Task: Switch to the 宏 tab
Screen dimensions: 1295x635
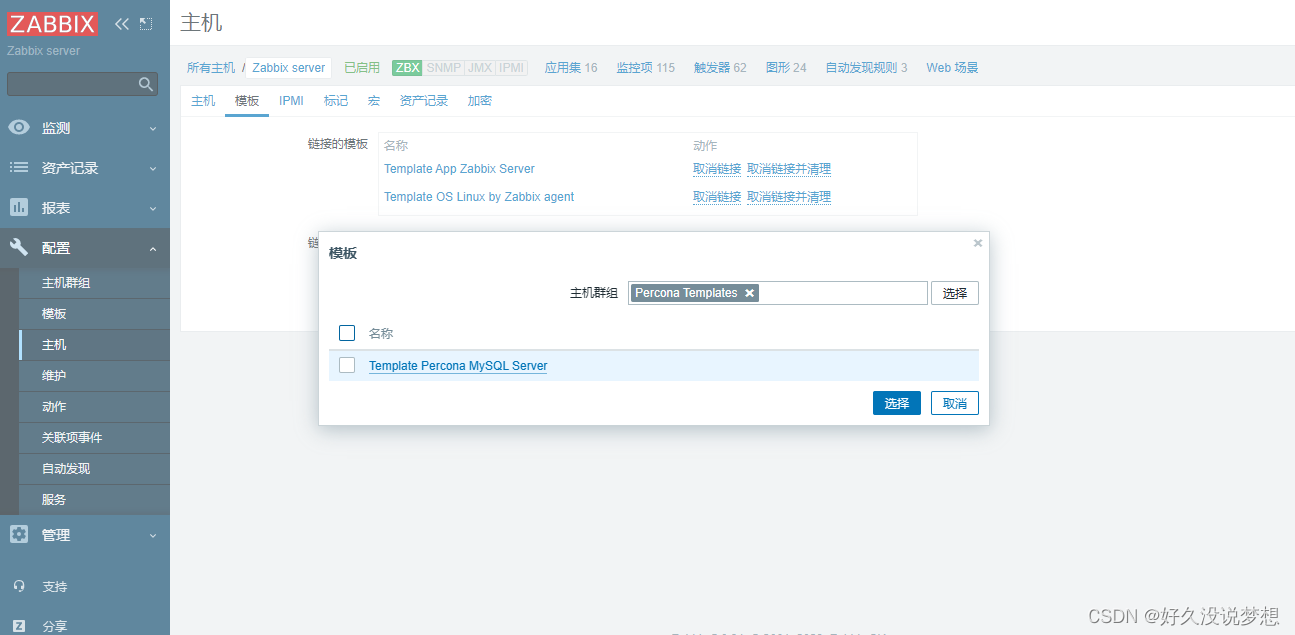Action: (374, 101)
